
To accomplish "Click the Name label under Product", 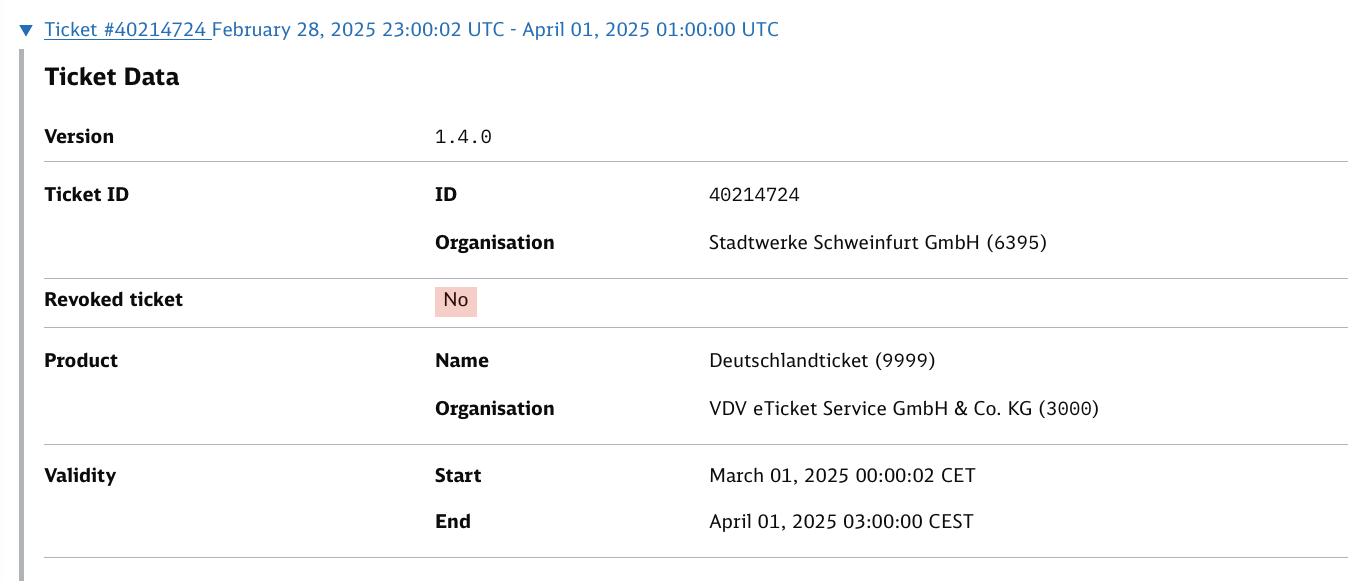I will pyautogui.click(x=462, y=360).
